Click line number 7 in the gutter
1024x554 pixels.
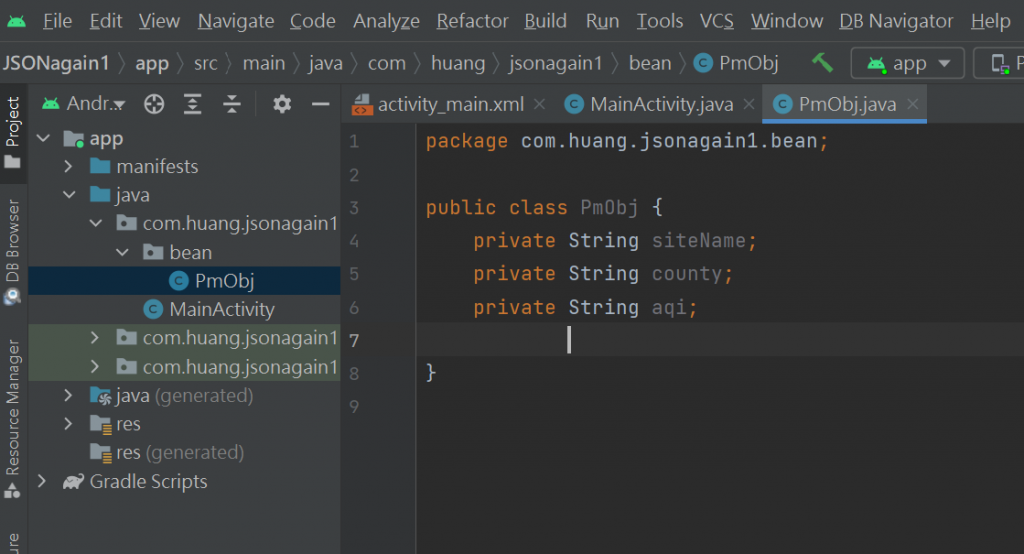click(354, 340)
